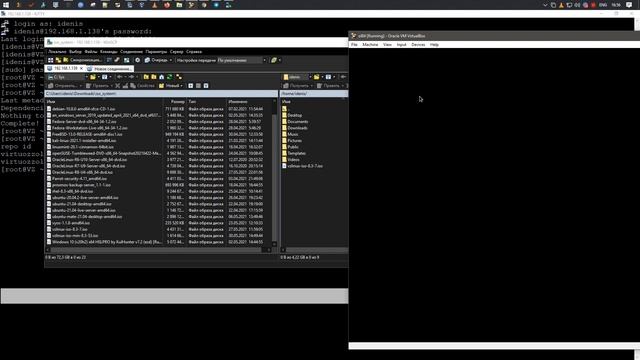Open the Windows Start button
The height and width of the screenshot is (360, 640).
coord(6,4)
